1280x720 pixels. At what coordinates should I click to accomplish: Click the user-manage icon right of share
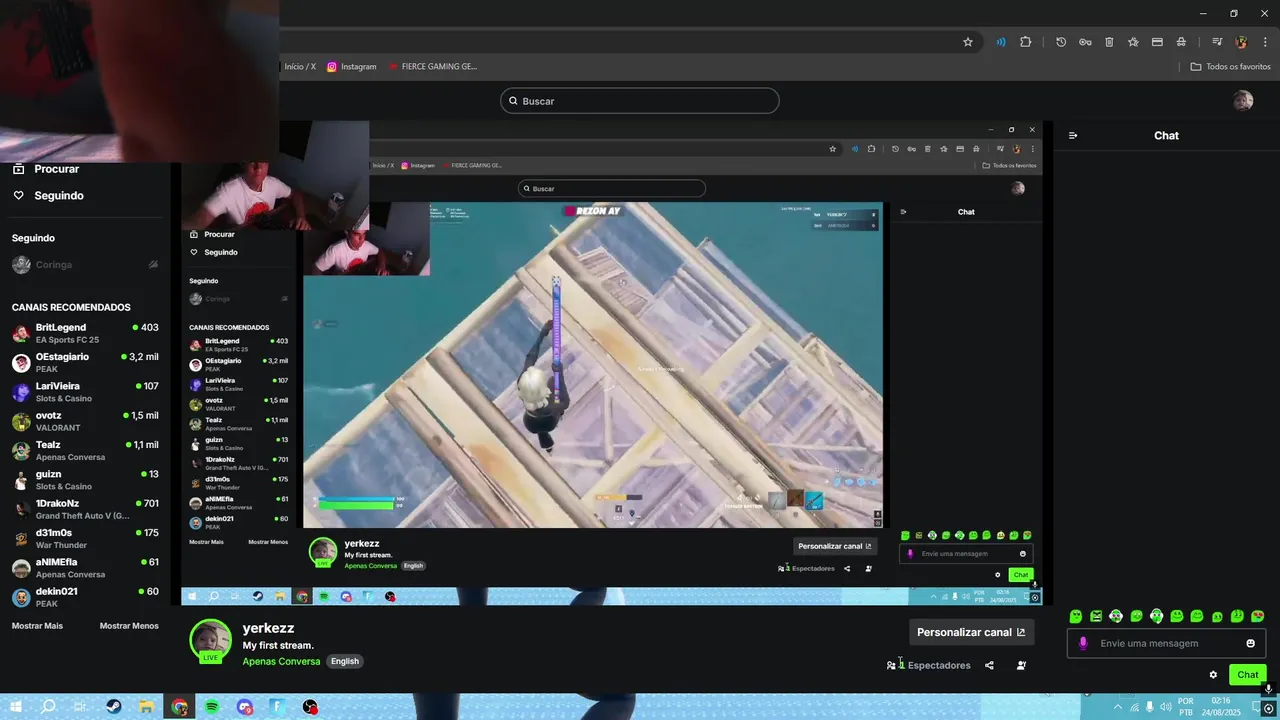pyautogui.click(x=1021, y=665)
